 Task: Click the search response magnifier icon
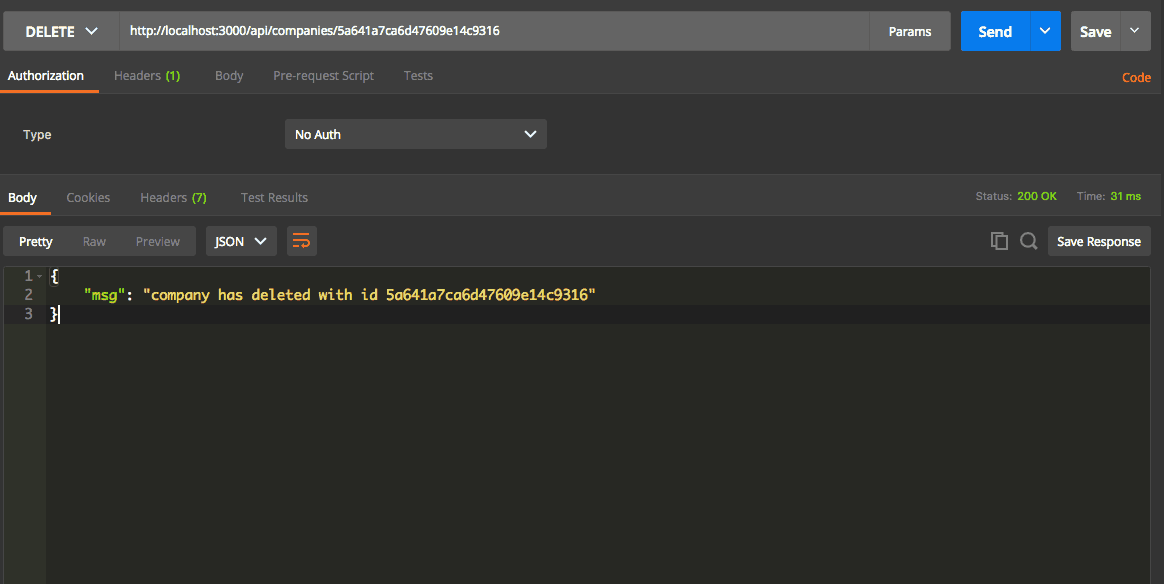pyautogui.click(x=1028, y=241)
